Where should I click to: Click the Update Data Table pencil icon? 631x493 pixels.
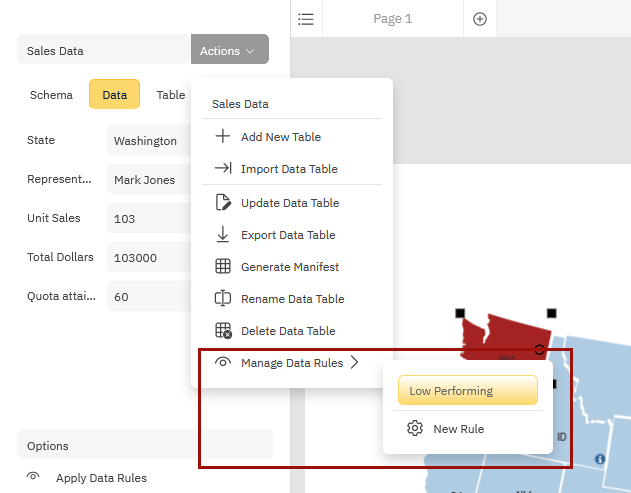coord(223,203)
